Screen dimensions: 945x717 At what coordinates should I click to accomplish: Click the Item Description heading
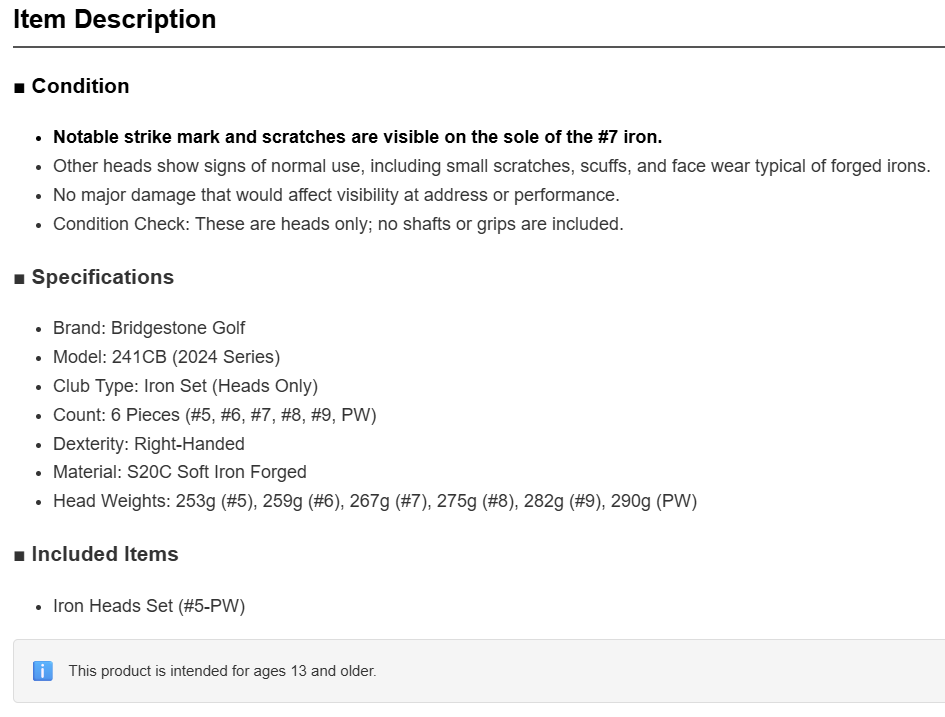pyautogui.click(x=115, y=19)
